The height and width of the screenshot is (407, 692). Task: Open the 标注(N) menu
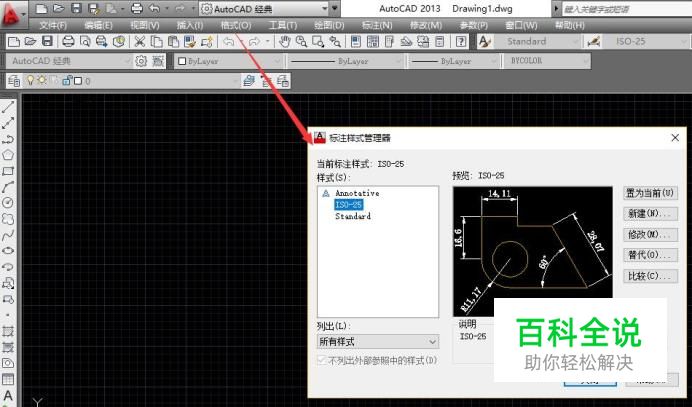coord(377,26)
